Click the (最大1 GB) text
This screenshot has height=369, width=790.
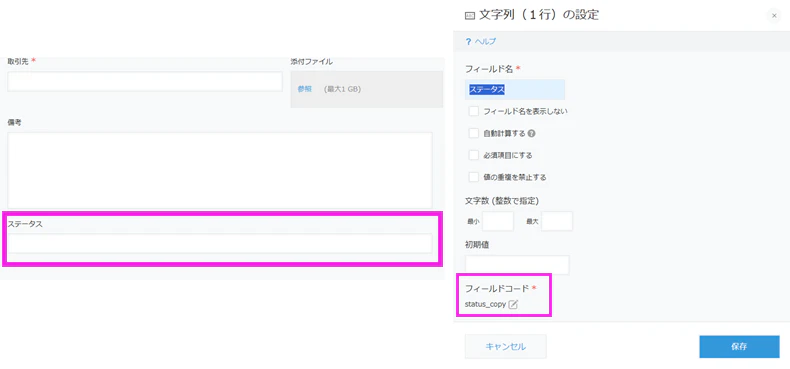(x=343, y=89)
